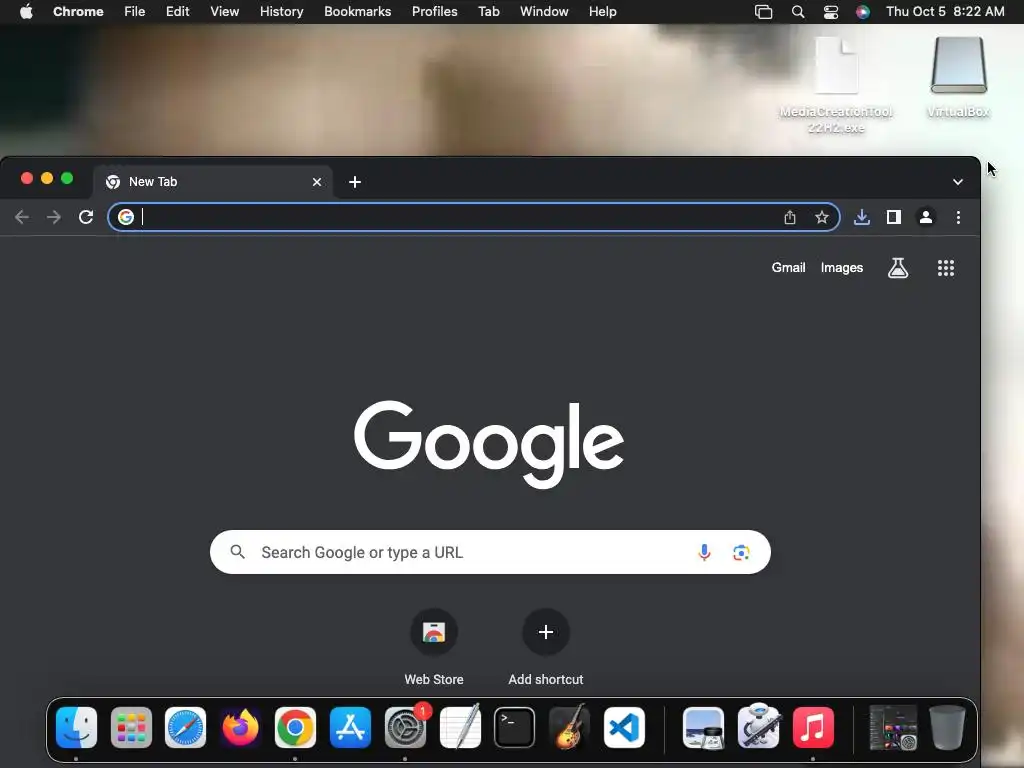The height and width of the screenshot is (768, 1024).
Task: Open Launchpad from the Dock
Action: tap(131, 728)
